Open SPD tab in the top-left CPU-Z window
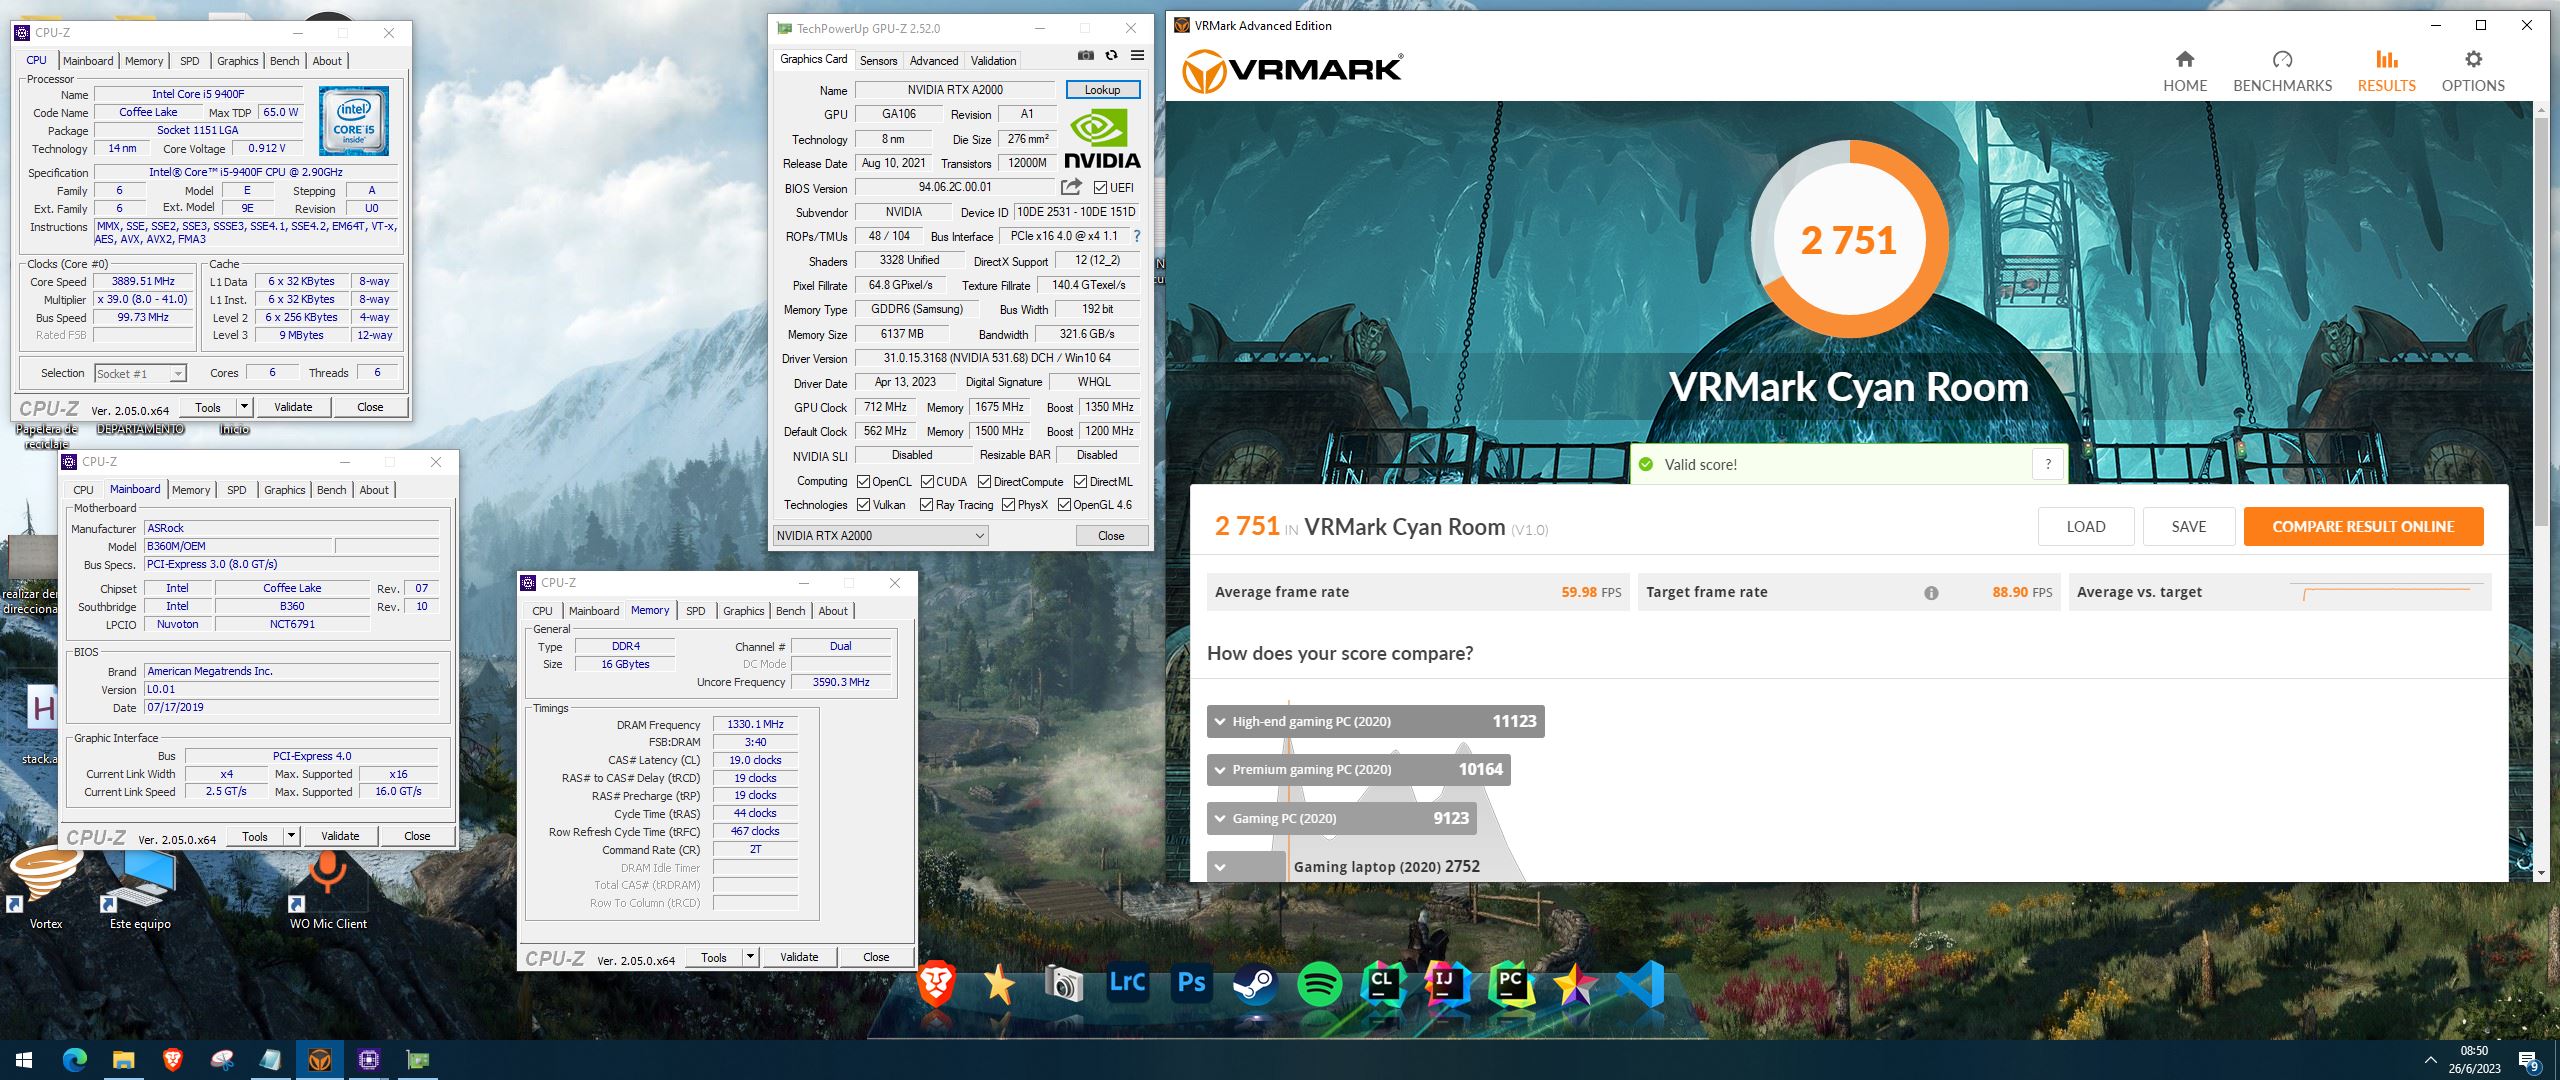Screen dimensions: 2560x1080 tap(189, 61)
